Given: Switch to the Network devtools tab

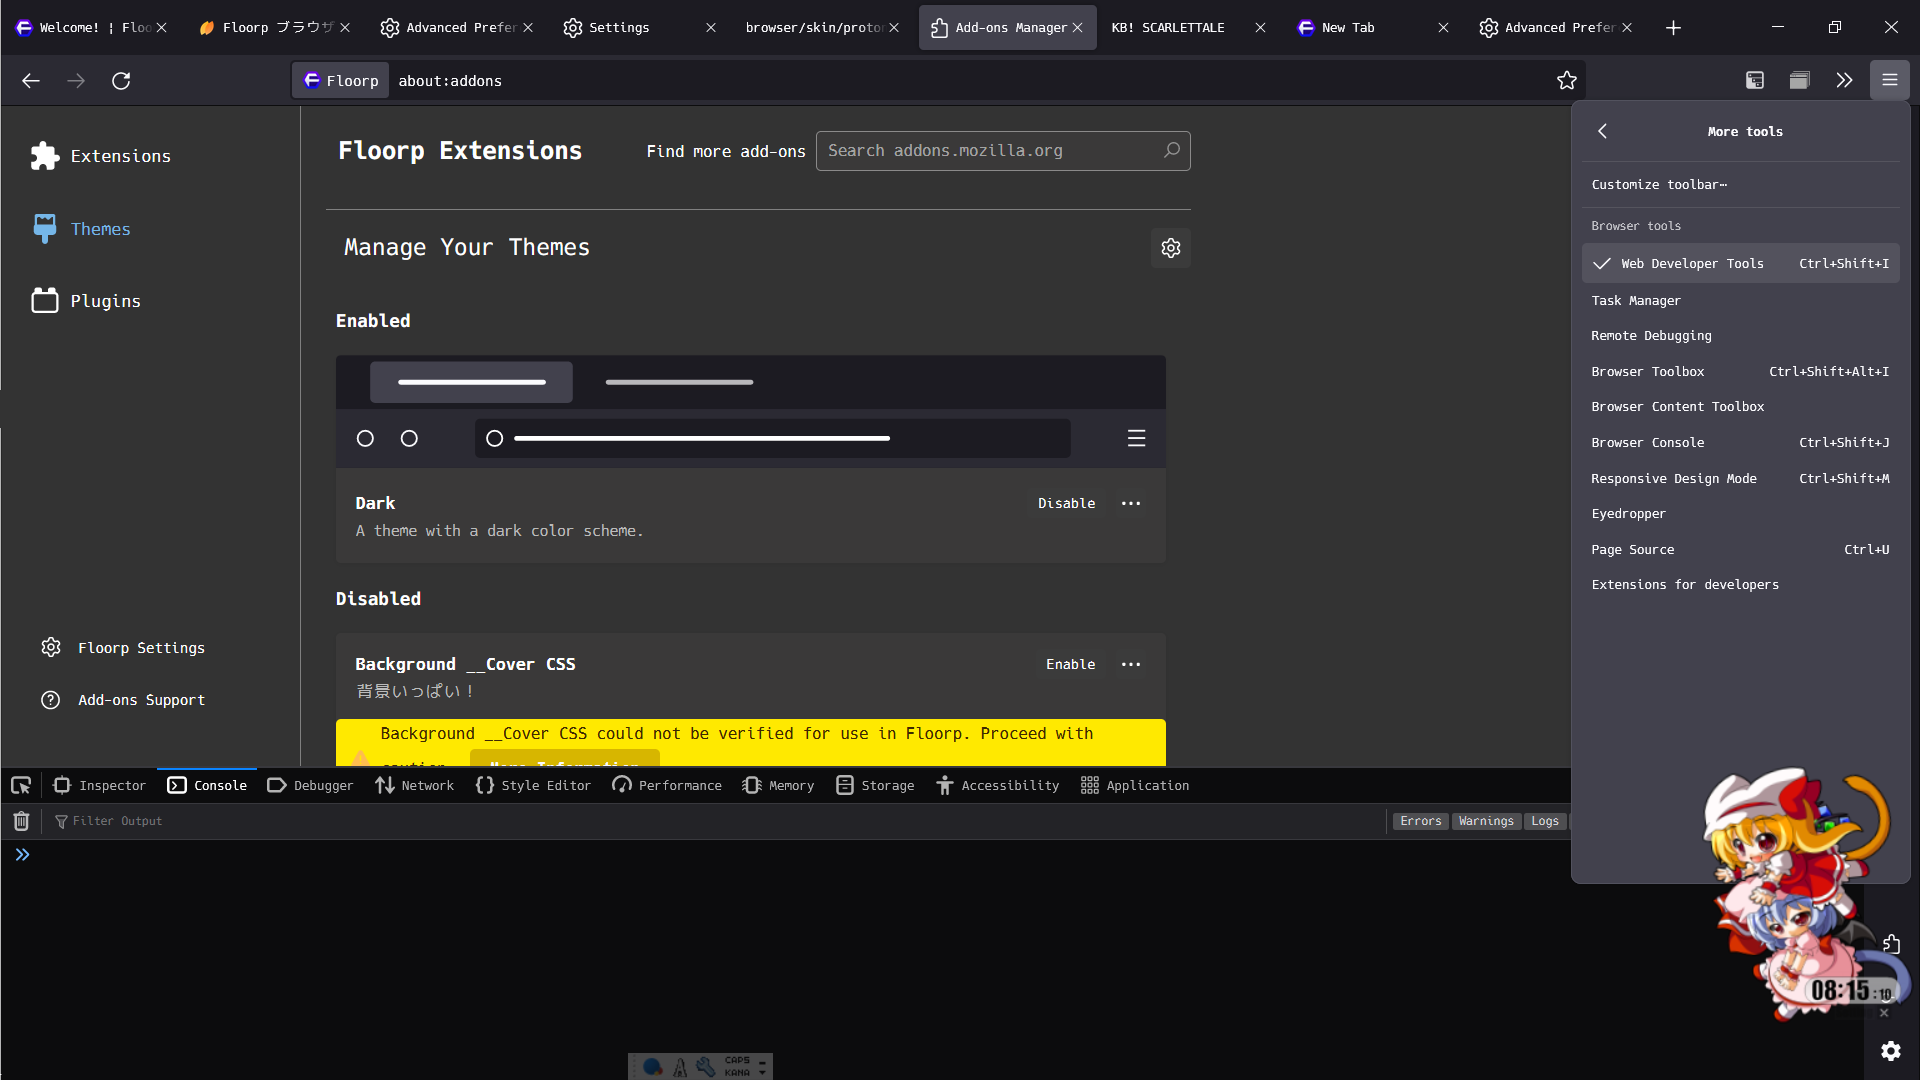Looking at the screenshot, I should click(x=415, y=786).
